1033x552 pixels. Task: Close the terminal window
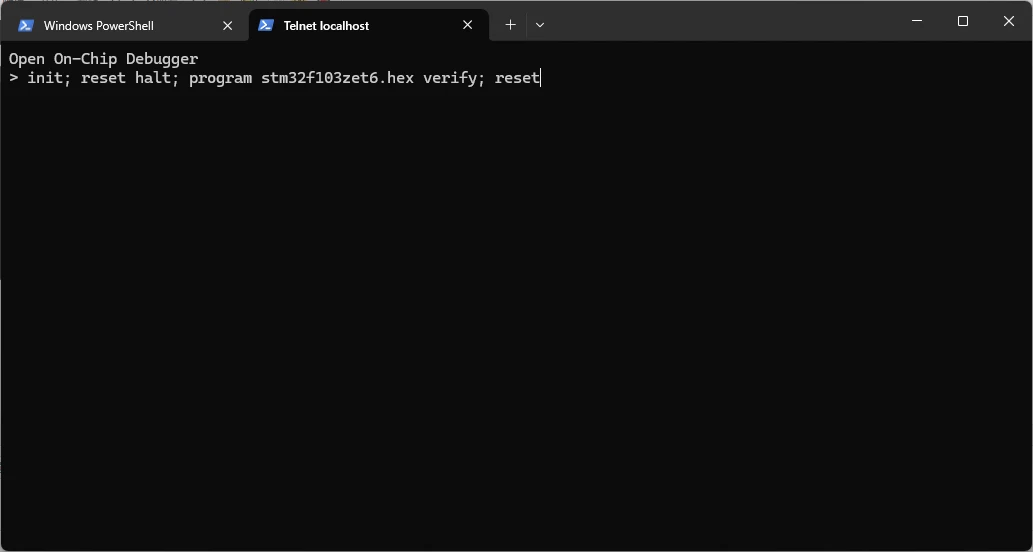coord(1009,21)
